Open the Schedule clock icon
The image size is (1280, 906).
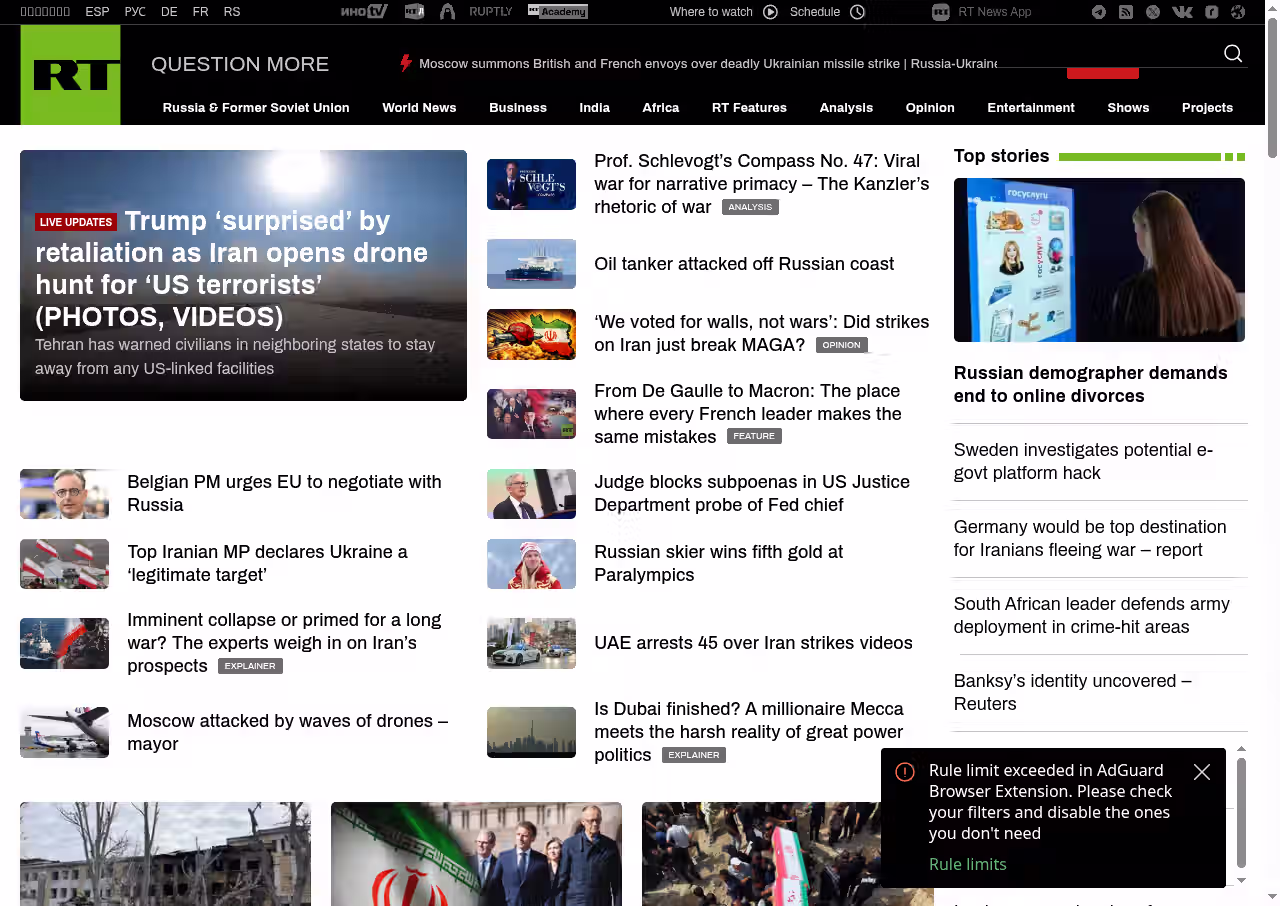point(857,12)
